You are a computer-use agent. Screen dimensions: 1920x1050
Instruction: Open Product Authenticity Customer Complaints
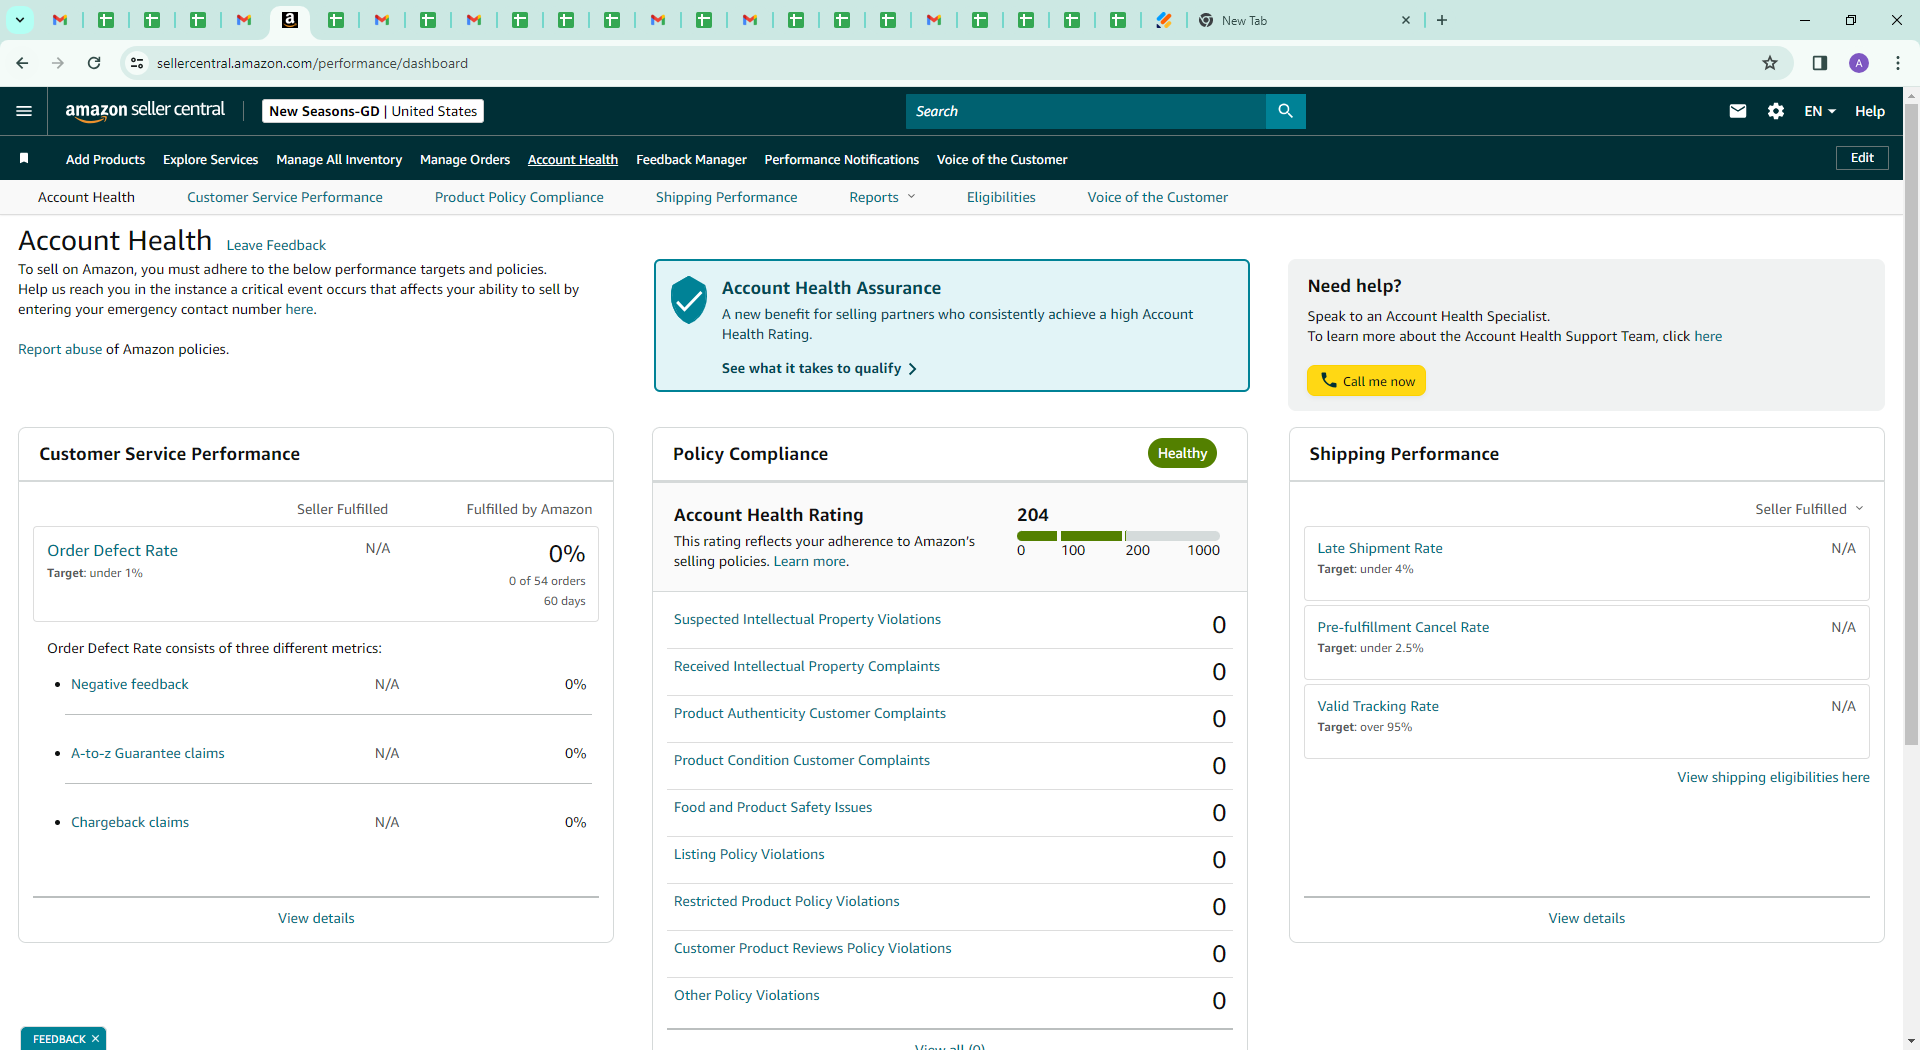(810, 713)
